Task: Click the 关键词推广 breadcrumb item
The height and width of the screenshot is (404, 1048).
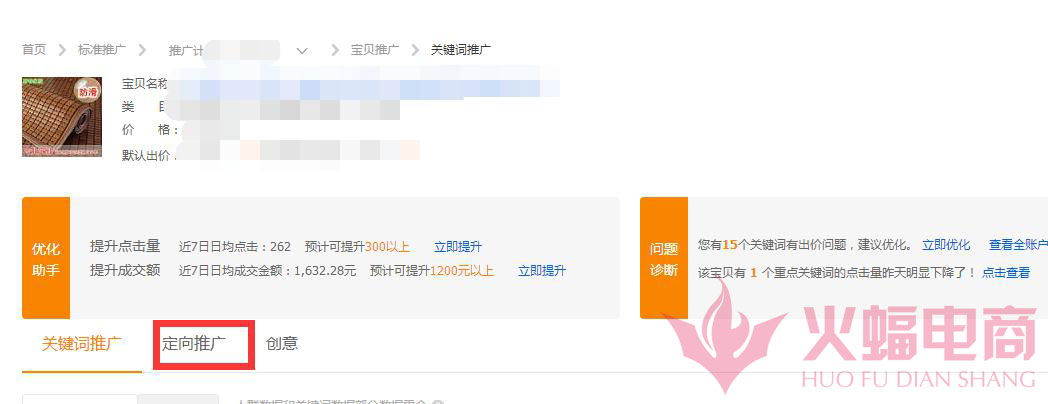Action: [461, 50]
